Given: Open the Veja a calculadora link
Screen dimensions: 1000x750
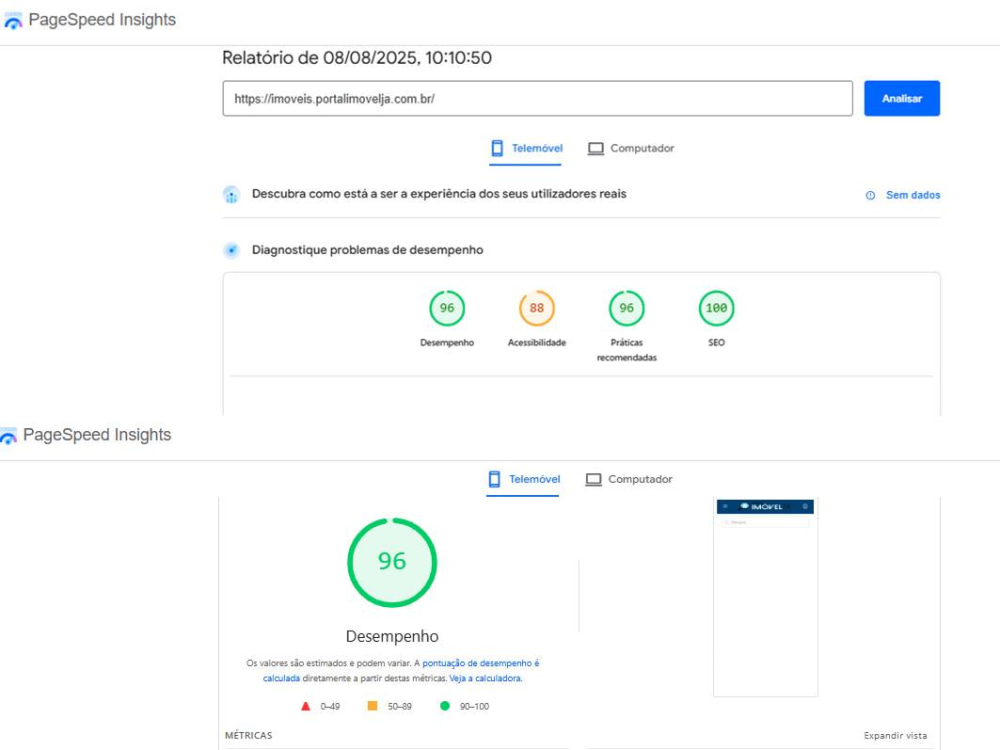Looking at the screenshot, I should tap(485, 679).
